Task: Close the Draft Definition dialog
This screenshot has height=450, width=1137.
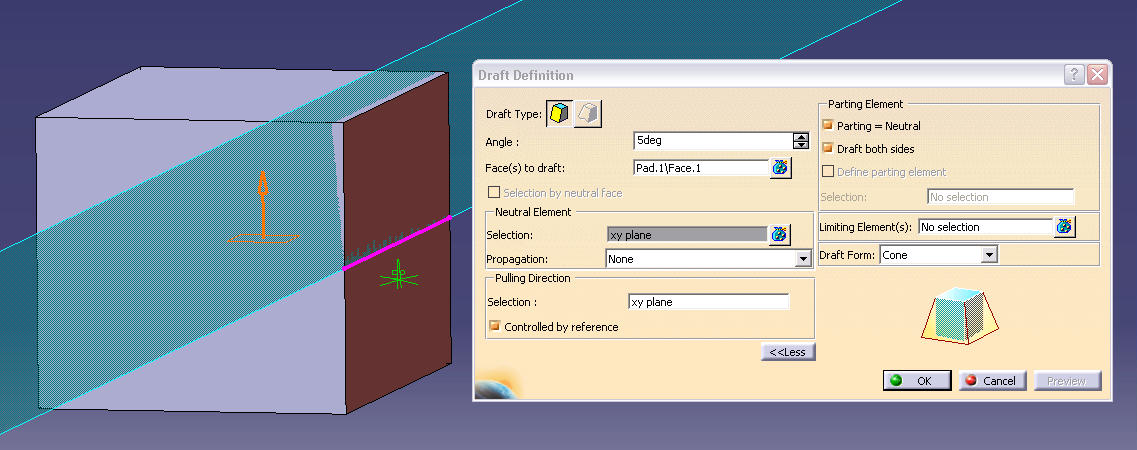Action: click(1097, 75)
